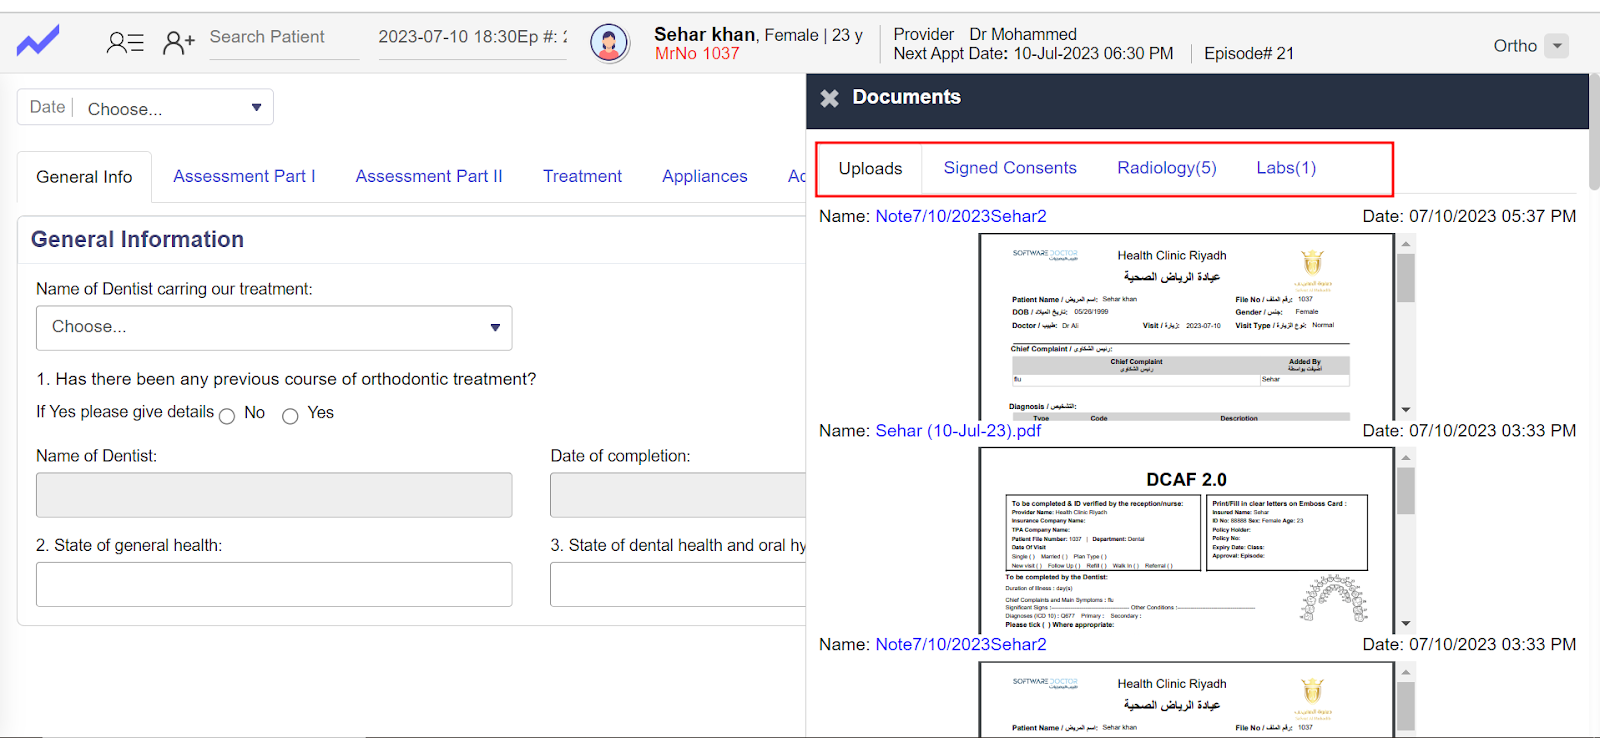The image size is (1600, 738).
Task: Click the app logo icon
Action: point(38,41)
